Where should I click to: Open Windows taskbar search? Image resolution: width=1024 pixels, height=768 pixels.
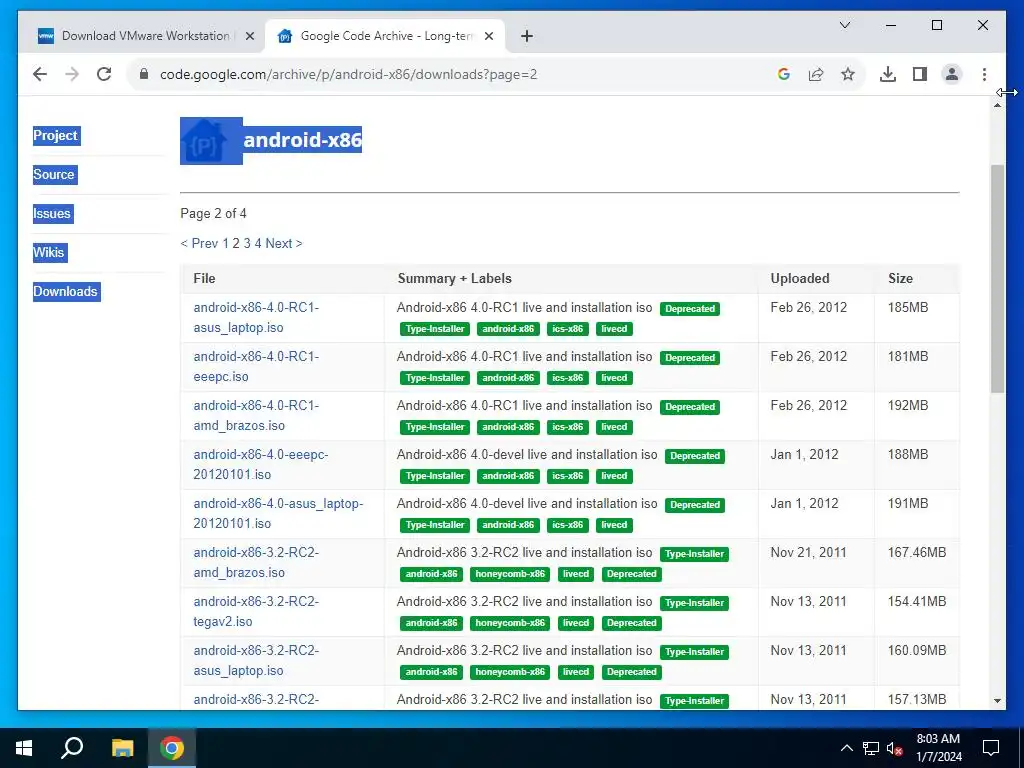[72, 748]
